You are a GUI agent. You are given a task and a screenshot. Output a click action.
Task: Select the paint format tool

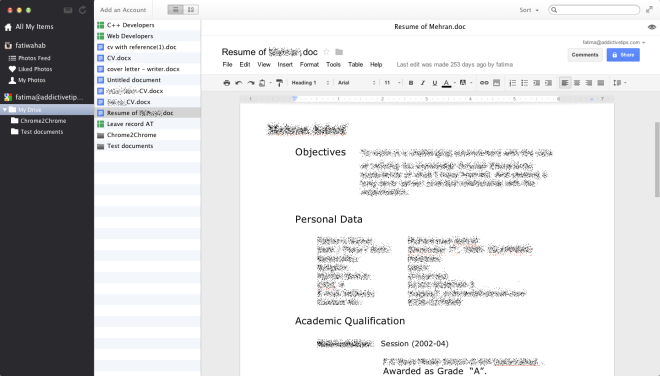click(x=279, y=83)
